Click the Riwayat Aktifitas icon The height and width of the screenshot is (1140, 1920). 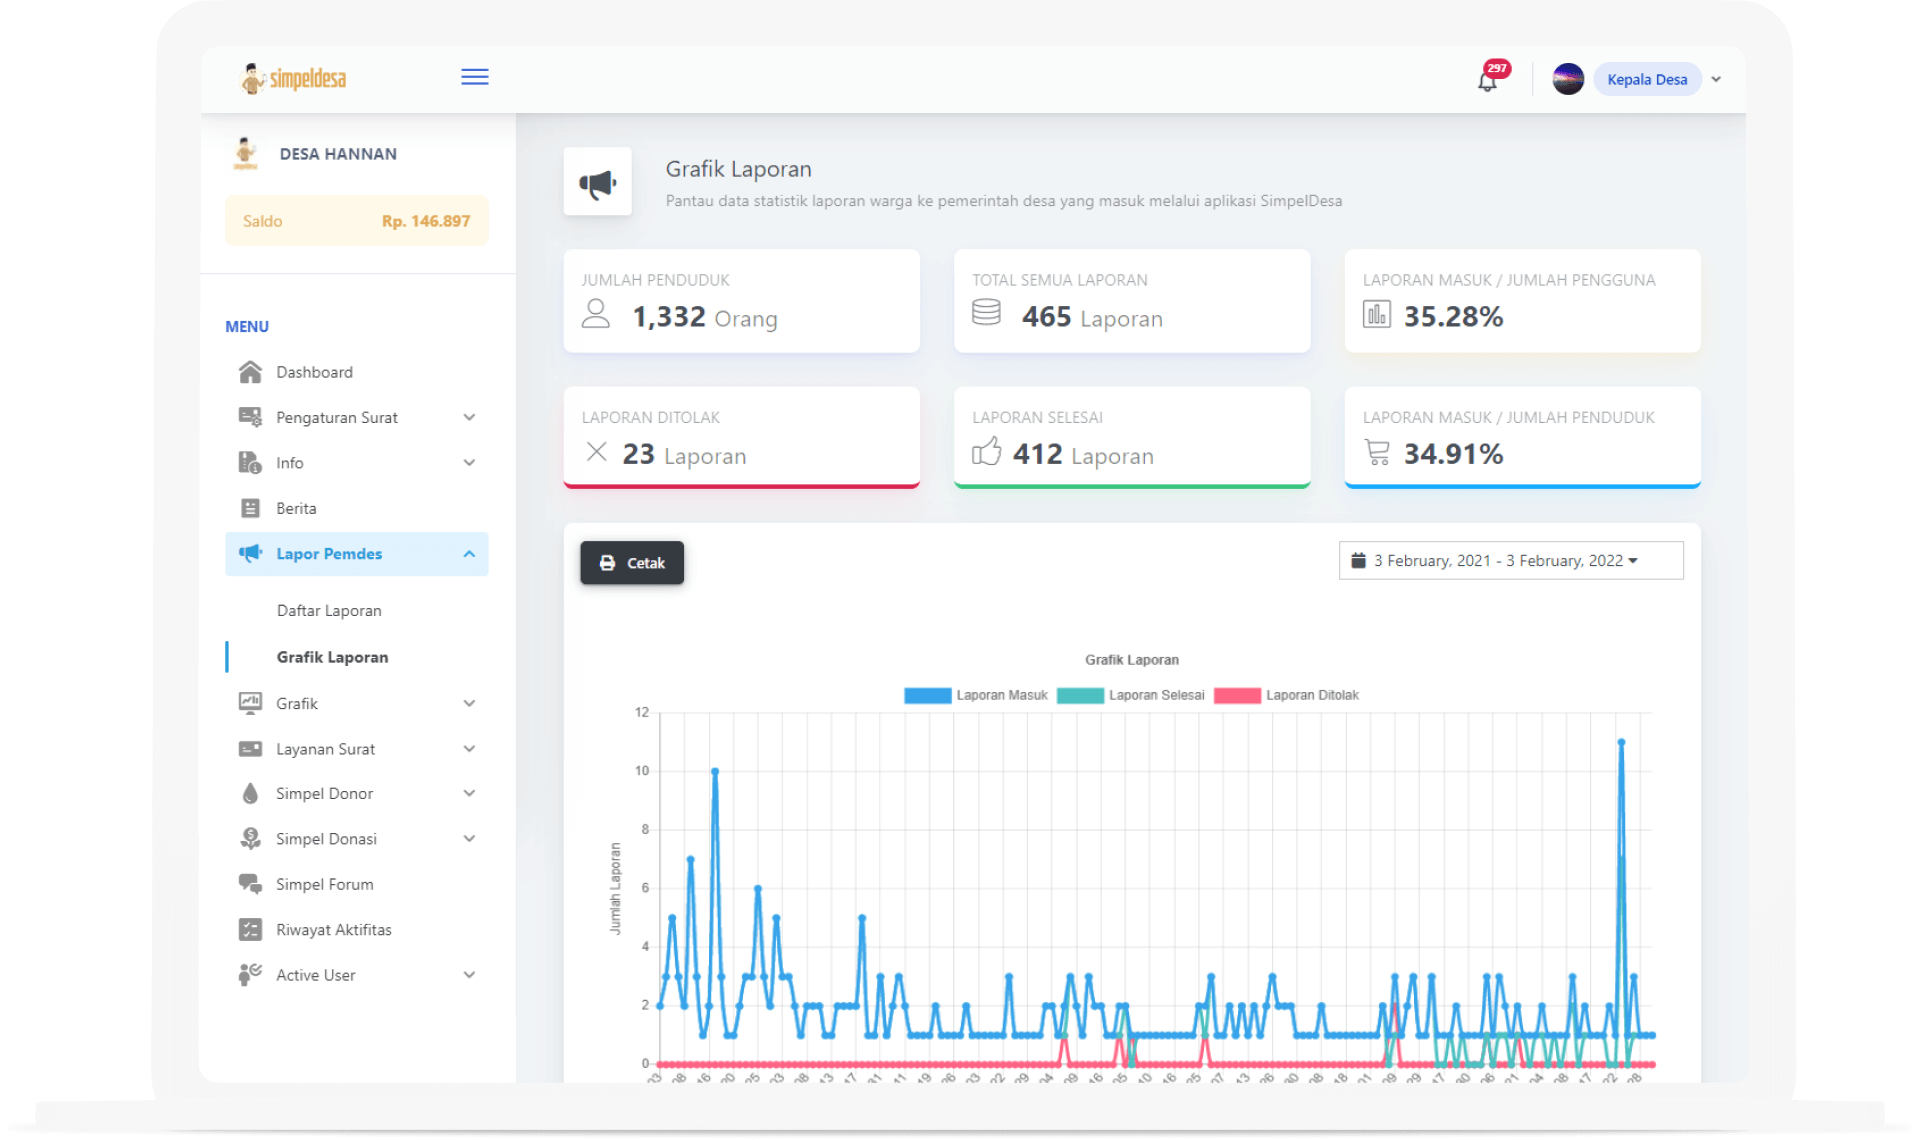point(250,929)
